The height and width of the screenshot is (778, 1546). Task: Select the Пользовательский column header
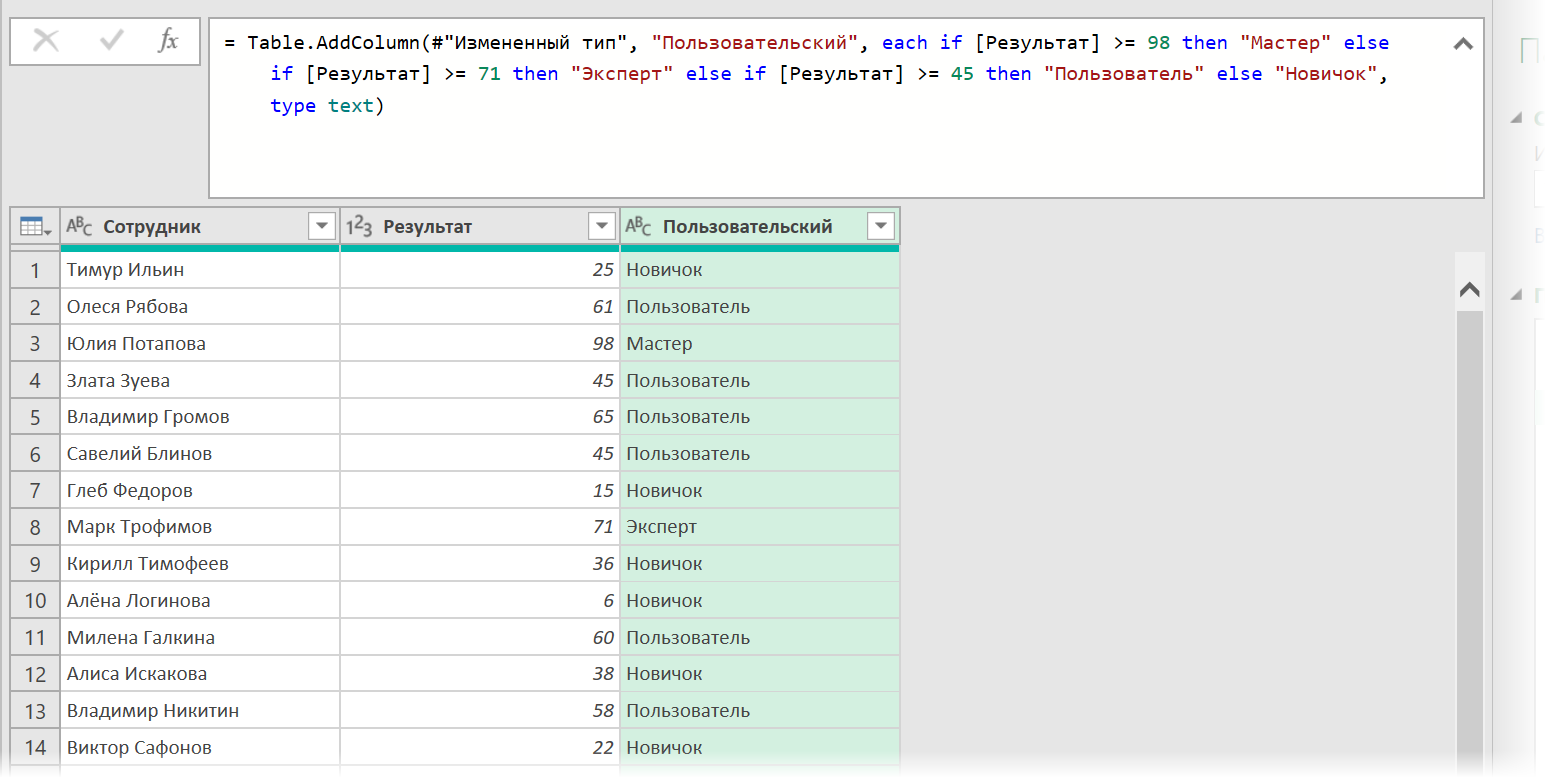760,227
